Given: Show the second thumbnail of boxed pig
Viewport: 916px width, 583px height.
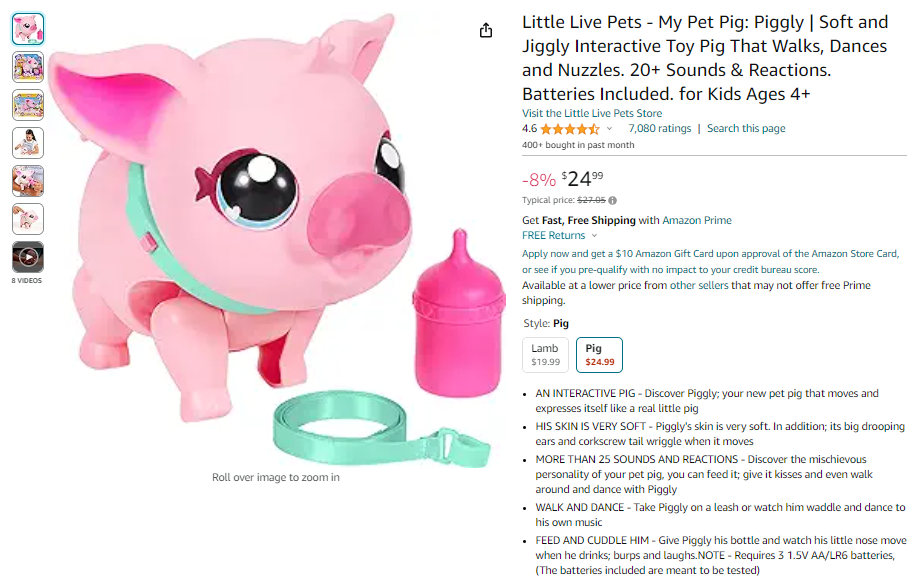Looking at the screenshot, I should point(28,67).
